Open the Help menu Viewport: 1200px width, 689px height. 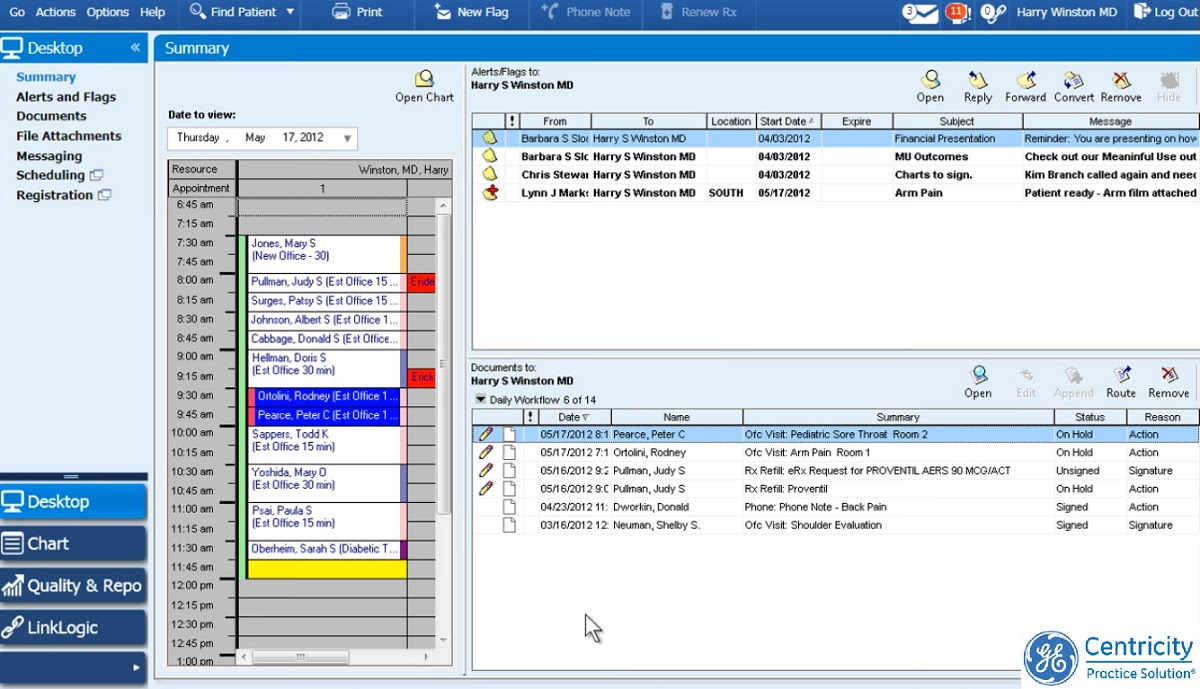pyautogui.click(x=153, y=12)
